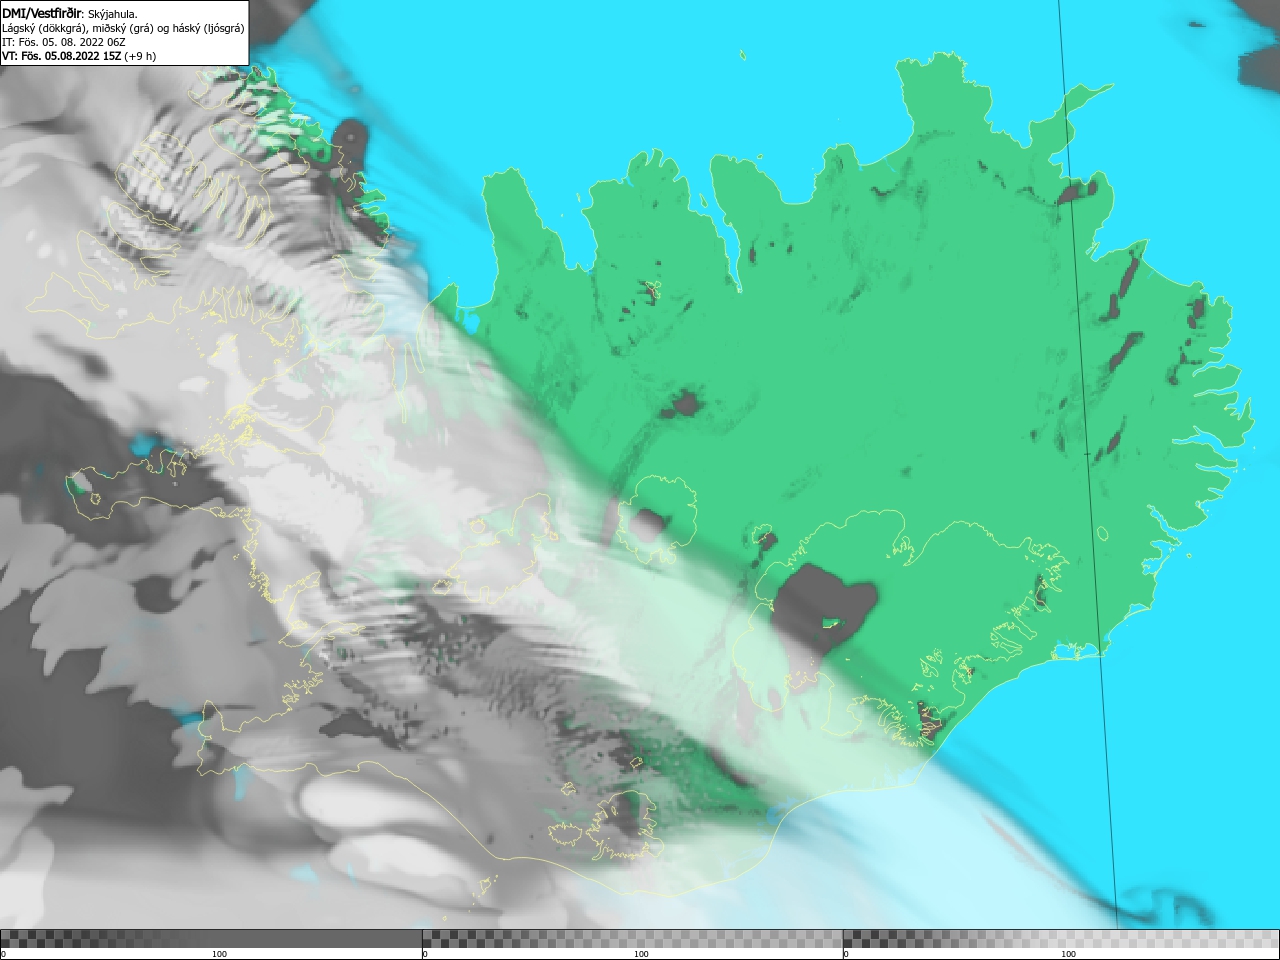Click the 'VT: Fös. 05.08.2022 15Z' valid time line
The image size is (1280, 960).
click(x=62, y=56)
